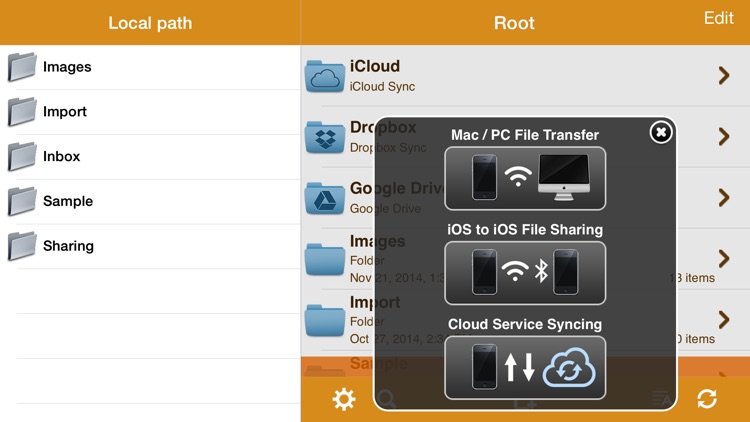Click the search magnifier icon behind popup

pos(386,399)
